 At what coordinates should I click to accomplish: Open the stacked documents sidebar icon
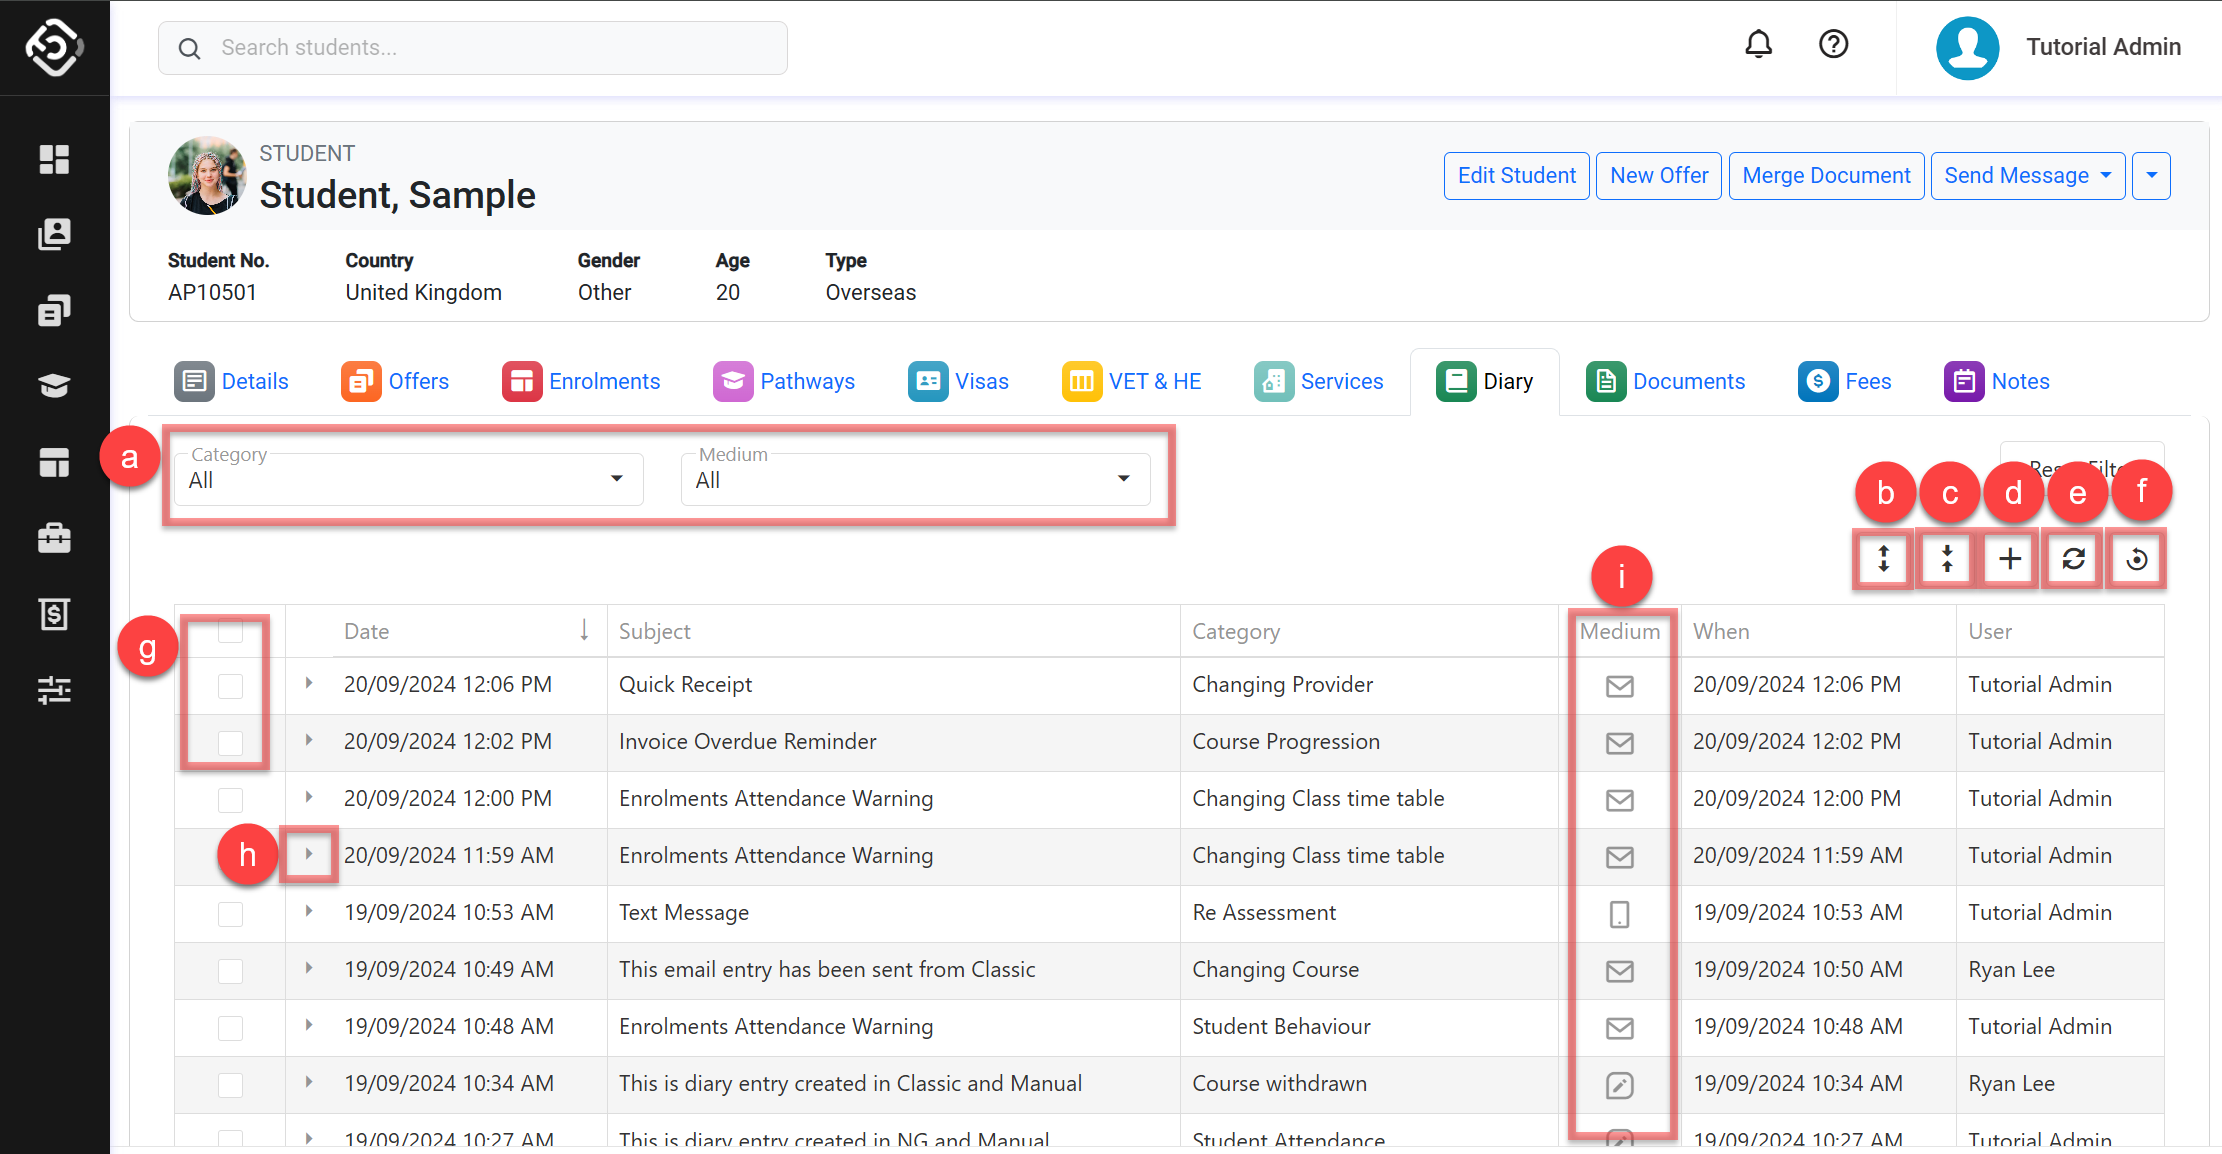[54, 310]
